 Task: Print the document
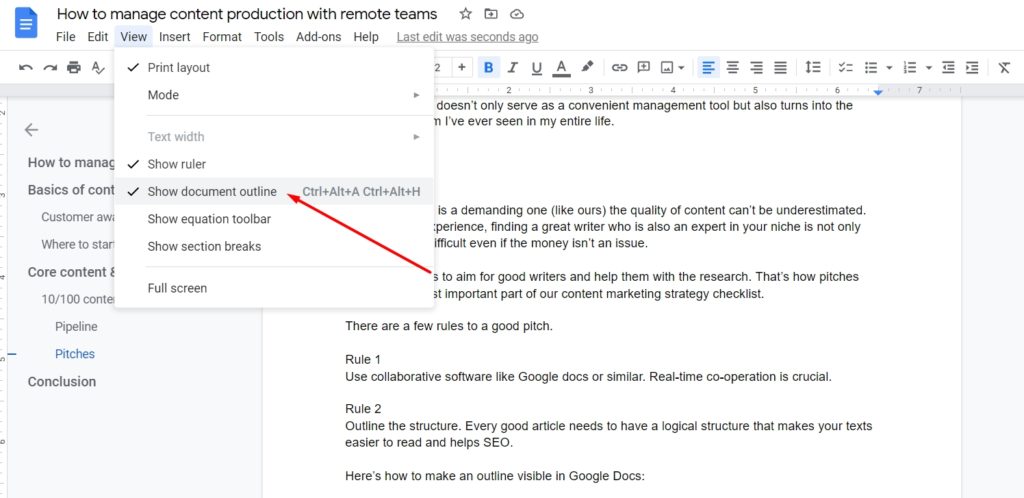(74, 67)
